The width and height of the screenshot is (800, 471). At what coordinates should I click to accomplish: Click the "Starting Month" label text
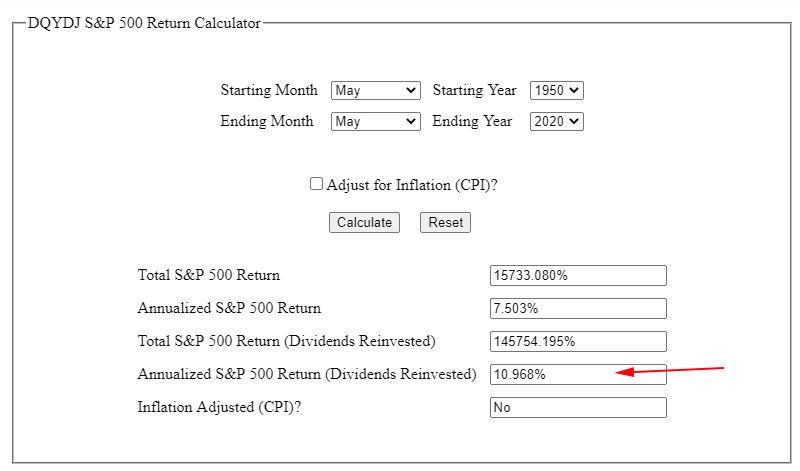(x=269, y=90)
